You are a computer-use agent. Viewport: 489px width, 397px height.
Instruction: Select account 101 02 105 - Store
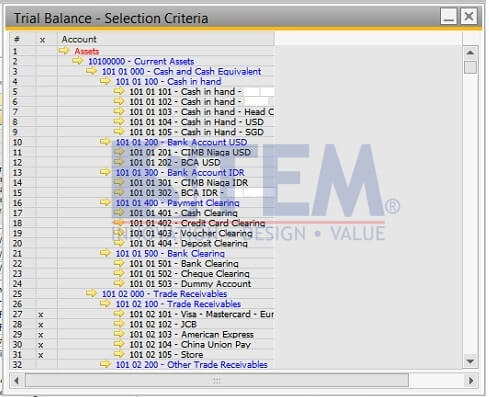pyautogui.click(x=166, y=355)
